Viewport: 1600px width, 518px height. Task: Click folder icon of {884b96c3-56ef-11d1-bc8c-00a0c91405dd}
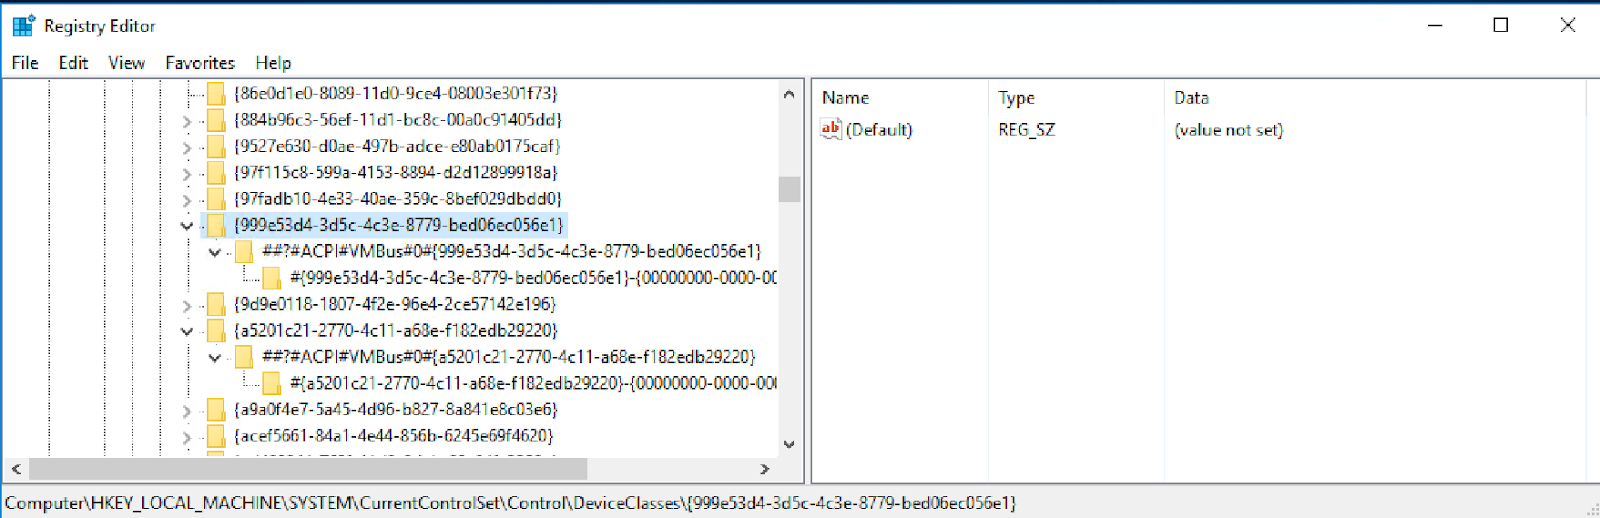click(216, 120)
